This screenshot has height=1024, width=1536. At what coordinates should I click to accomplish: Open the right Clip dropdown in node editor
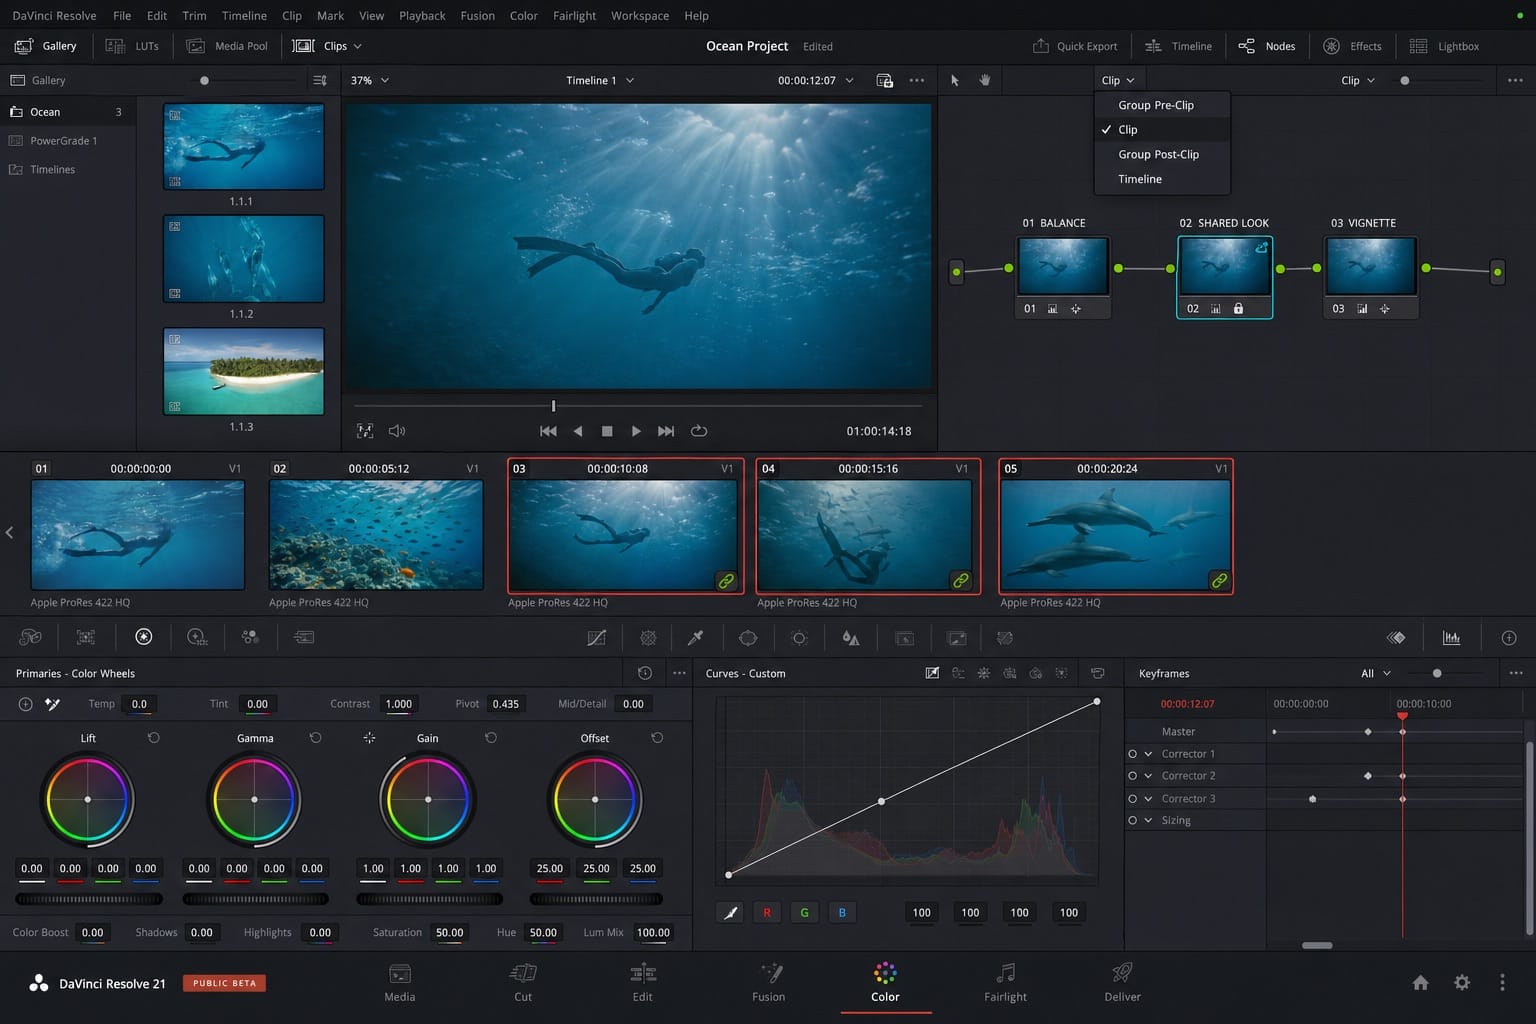[x=1358, y=80]
